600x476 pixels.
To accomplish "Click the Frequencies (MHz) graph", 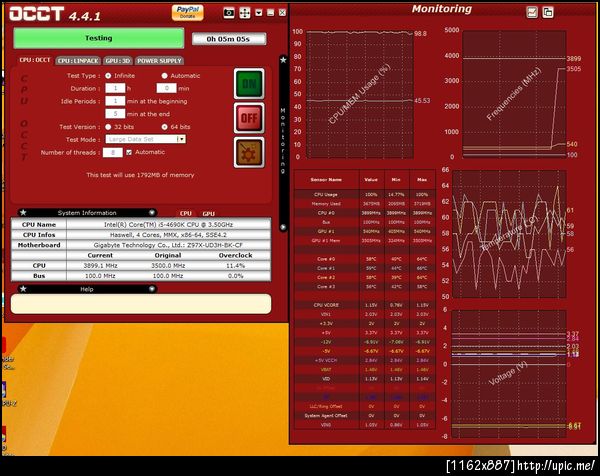I will pos(514,94).
